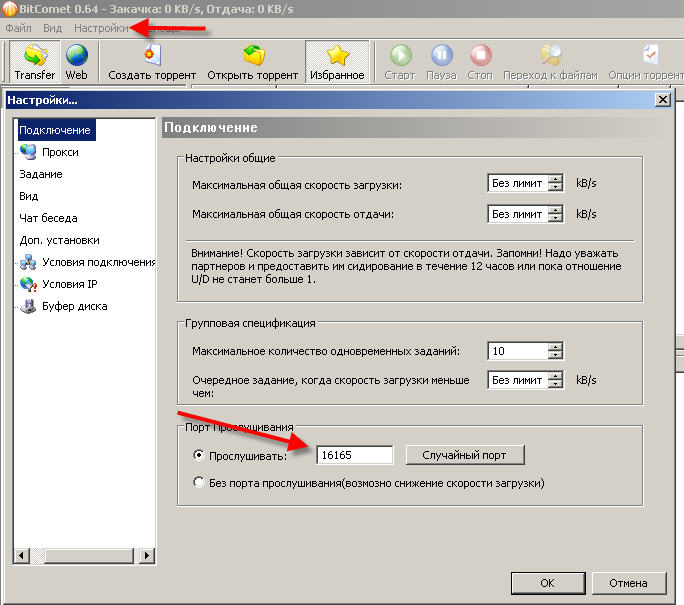Select the Прослушивать radio button
The width and height of the screenshot is (684, 605).
tap(198, 455)
